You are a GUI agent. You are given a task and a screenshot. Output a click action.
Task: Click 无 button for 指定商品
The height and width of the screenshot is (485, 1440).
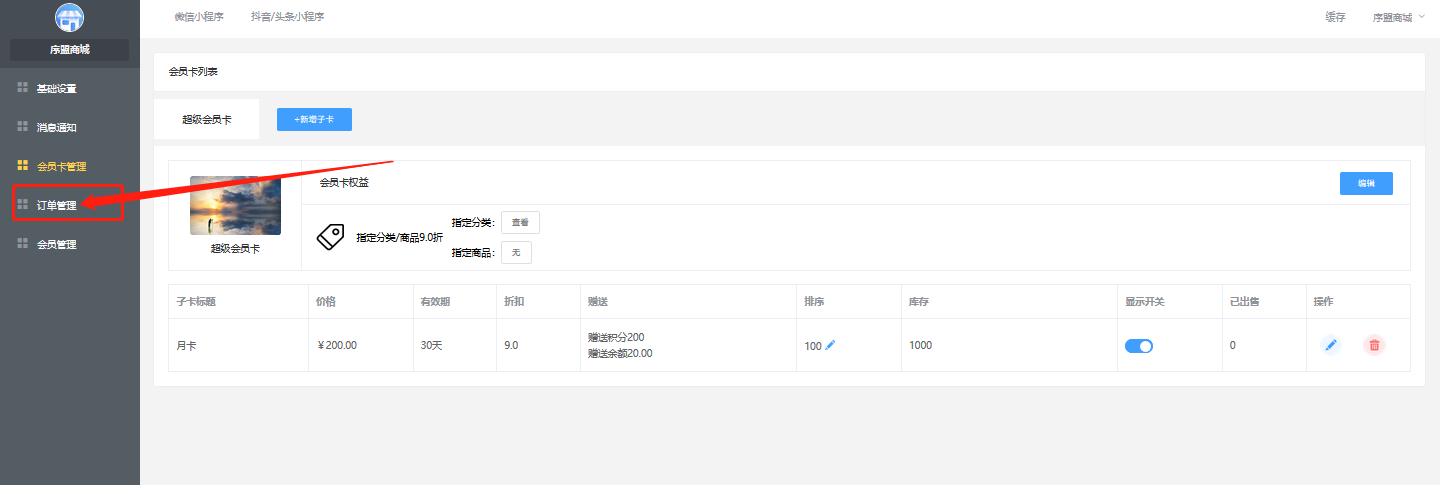point(516,253)
